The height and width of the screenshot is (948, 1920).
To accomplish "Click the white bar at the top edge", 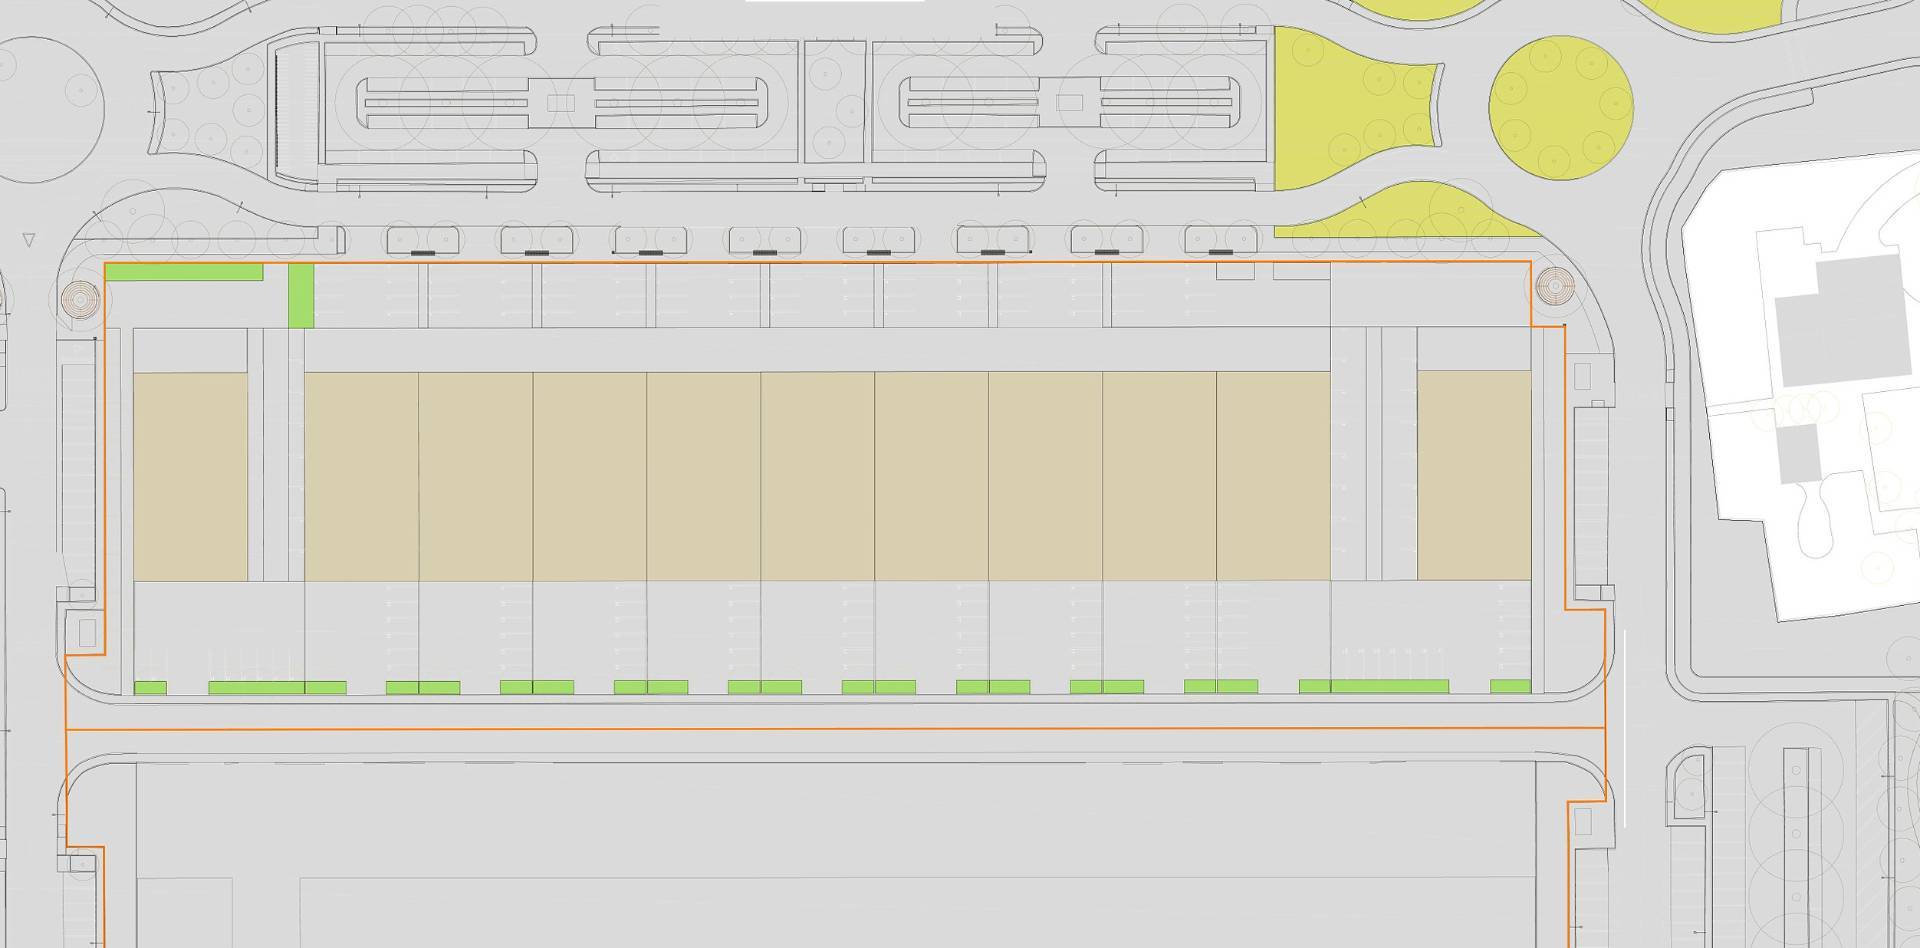I will tap(834, 1).
